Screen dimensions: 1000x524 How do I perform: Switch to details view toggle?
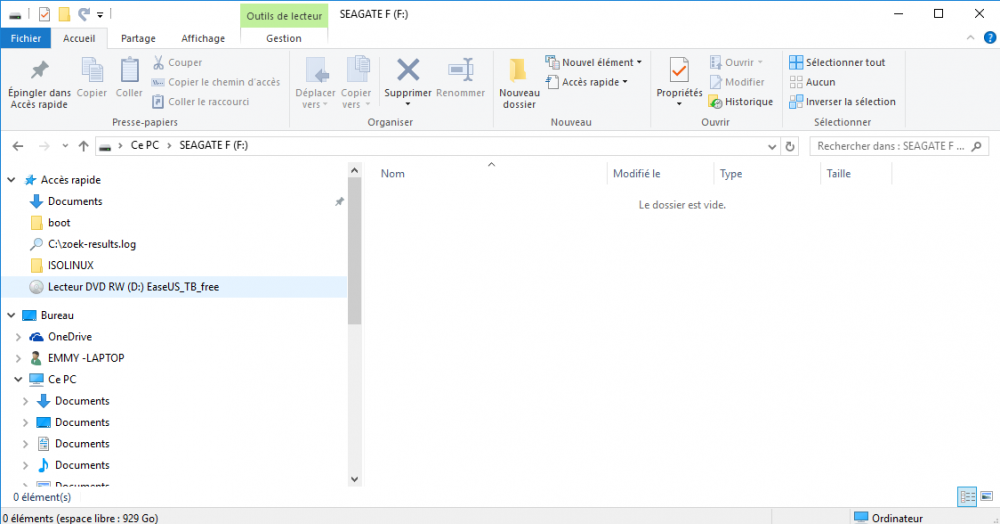[x=967, y=496]
